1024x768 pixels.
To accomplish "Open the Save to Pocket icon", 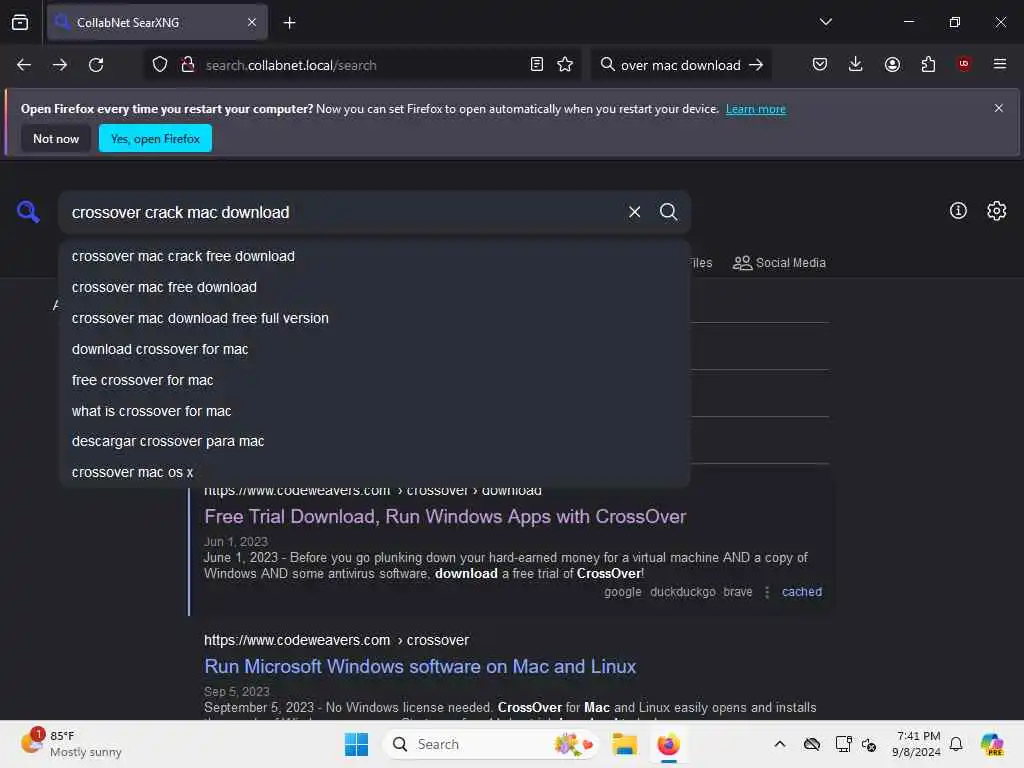I will point(820,64).
